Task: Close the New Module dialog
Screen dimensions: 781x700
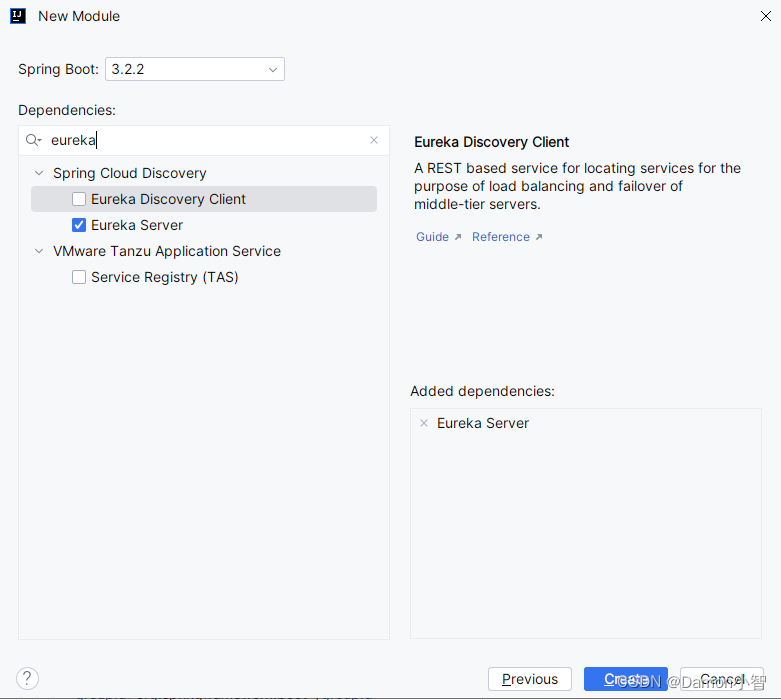Action: pos(766,16)
